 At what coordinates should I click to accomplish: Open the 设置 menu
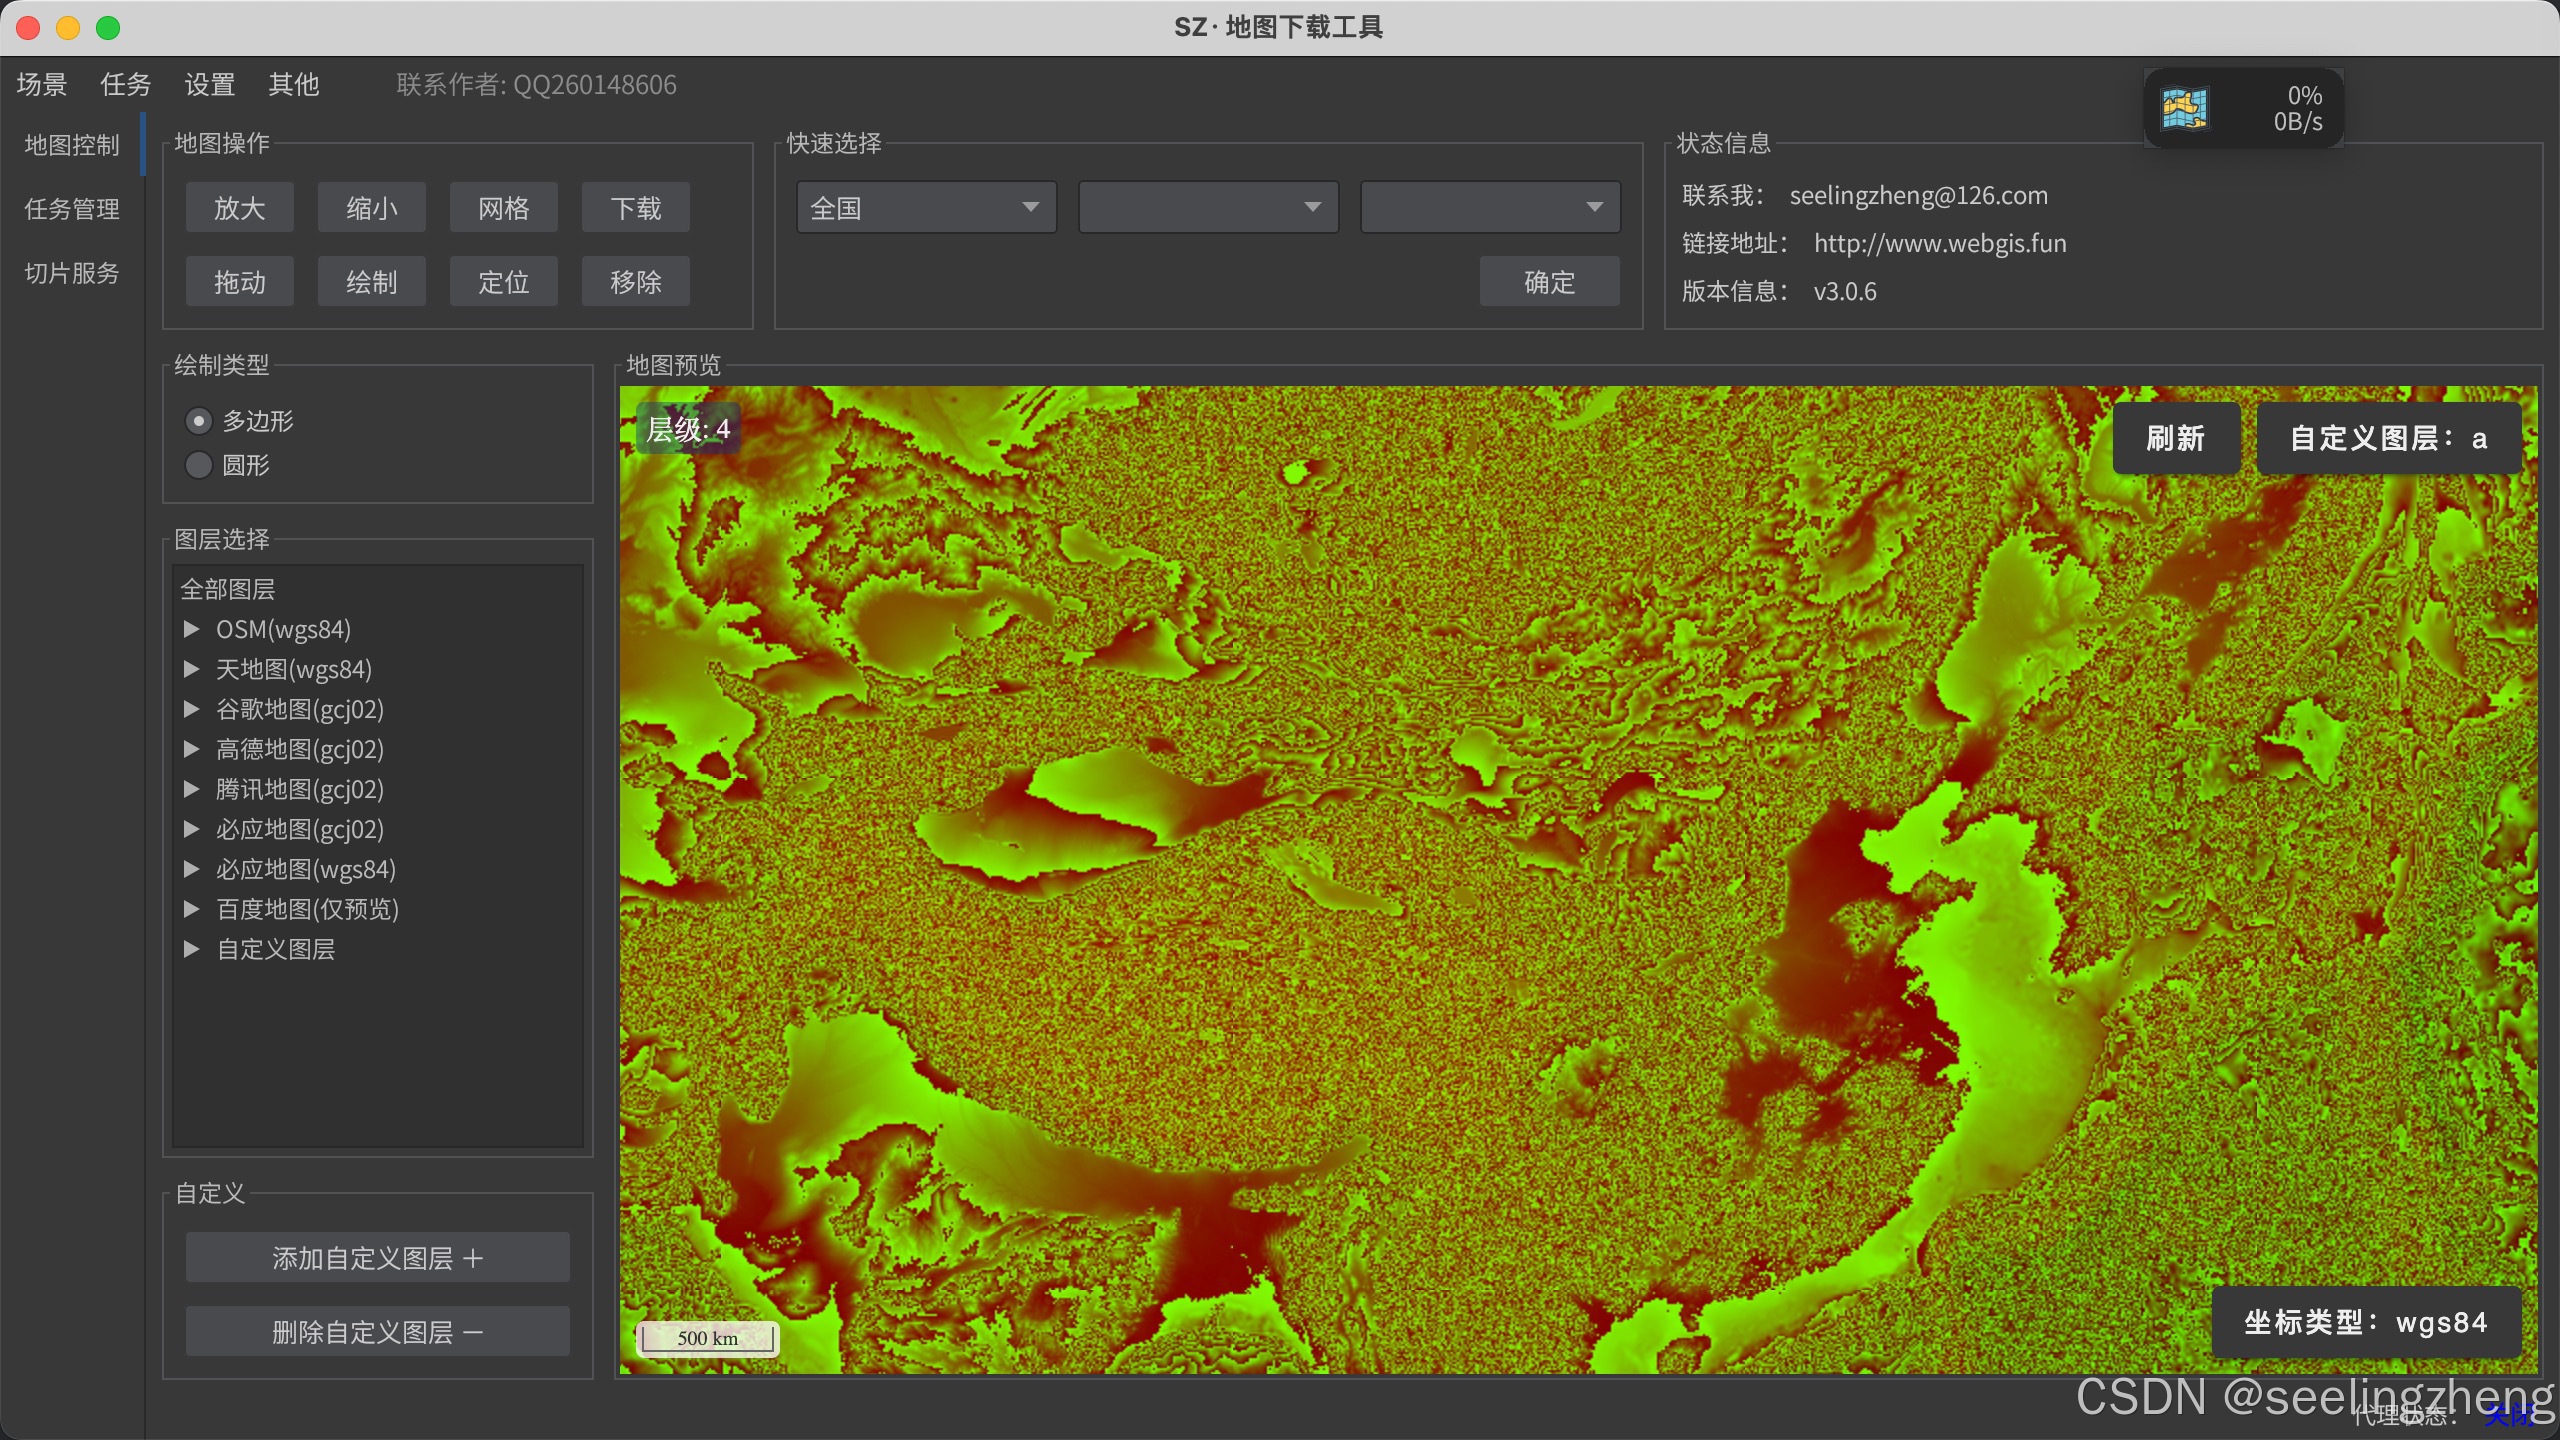click(210, 85)
